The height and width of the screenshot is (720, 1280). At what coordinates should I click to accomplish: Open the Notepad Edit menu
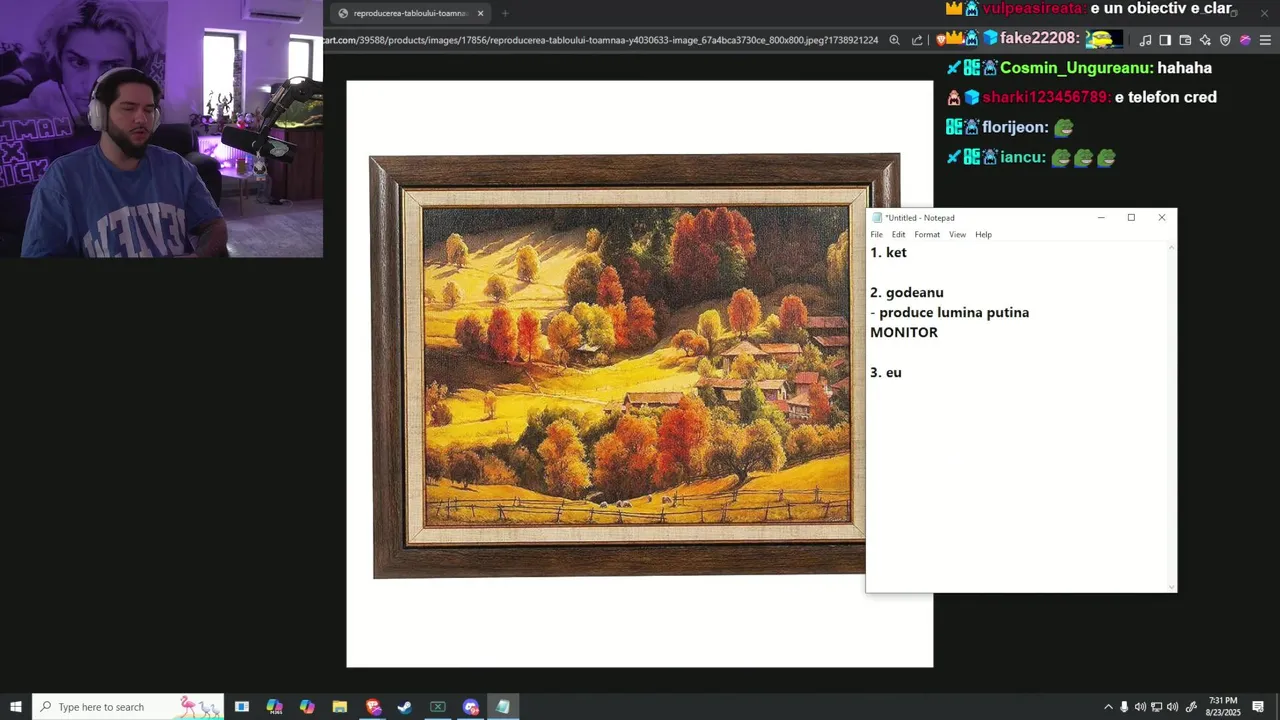[898, 234]
